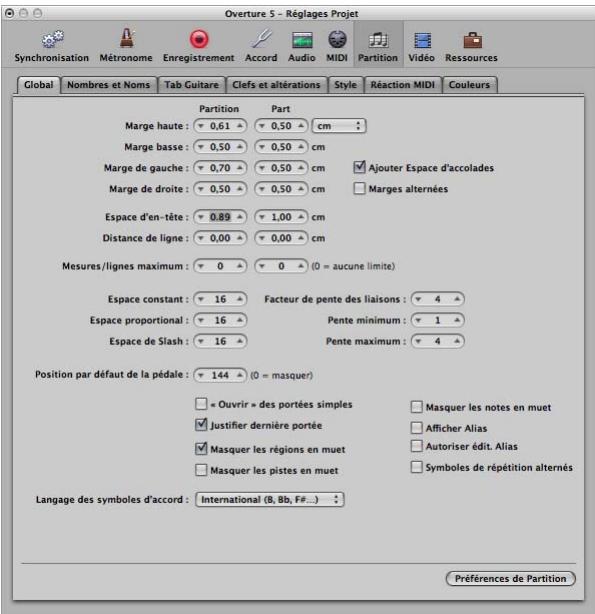
Task: Enable Masquer les notes en muet
Action: coord(416,407)
